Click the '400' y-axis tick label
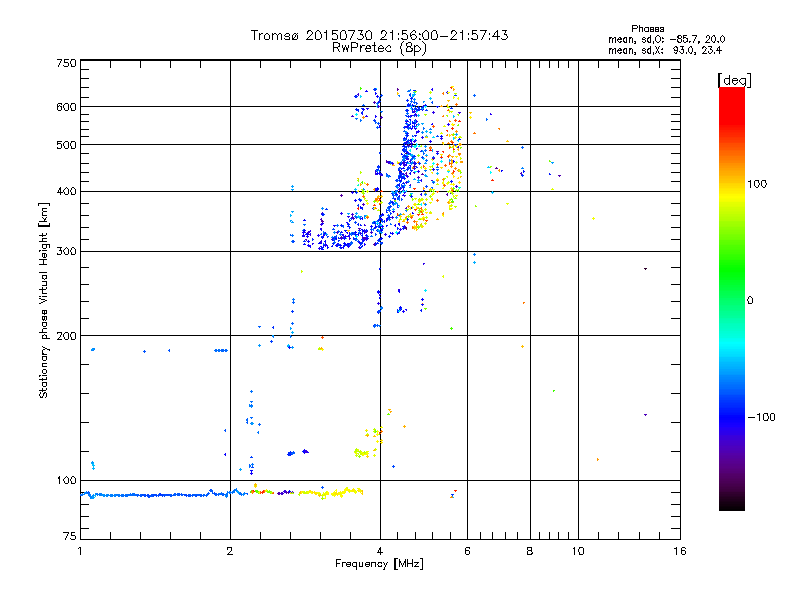Screen dimensions: 800x600 pos(66,191)
